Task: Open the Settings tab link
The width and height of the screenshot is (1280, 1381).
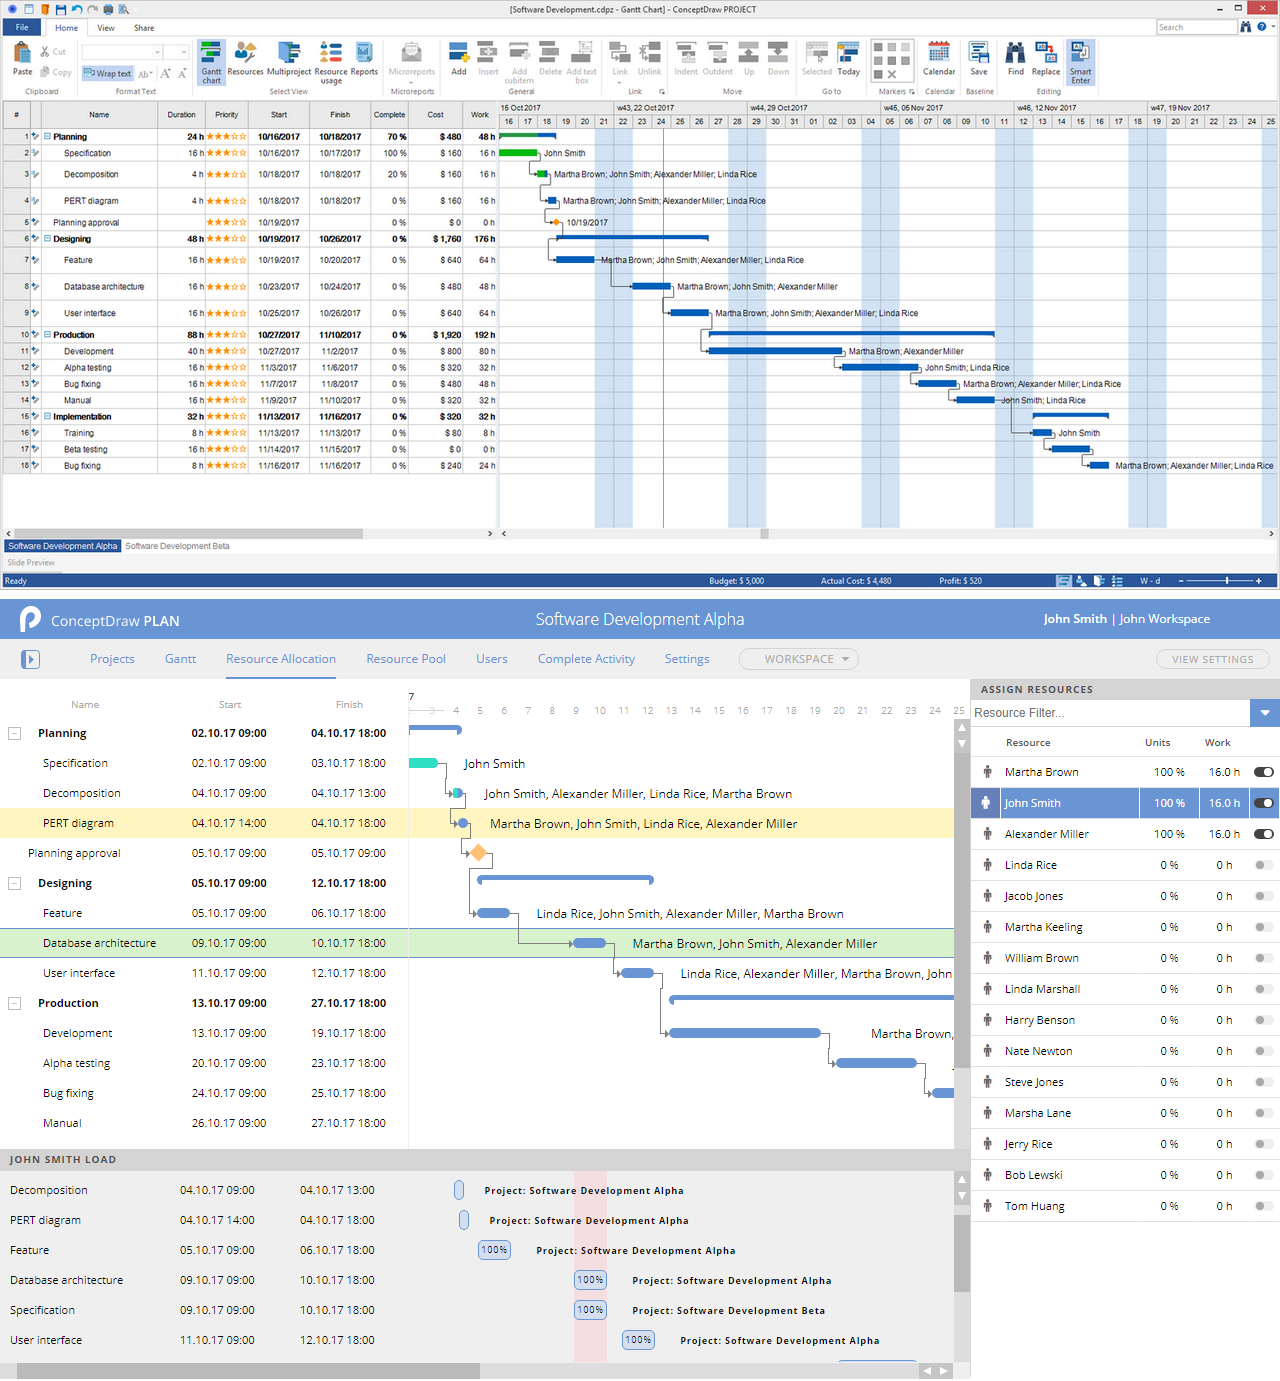Action: coord(687,659)
